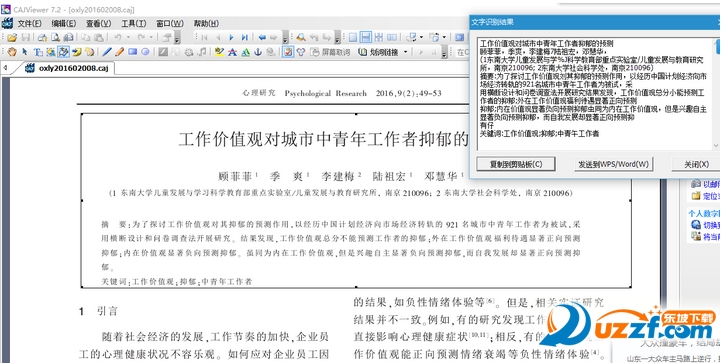Open the copy pages dropdown arrow
This screenshot has width=723, height=363.
(x=444, y=37)
